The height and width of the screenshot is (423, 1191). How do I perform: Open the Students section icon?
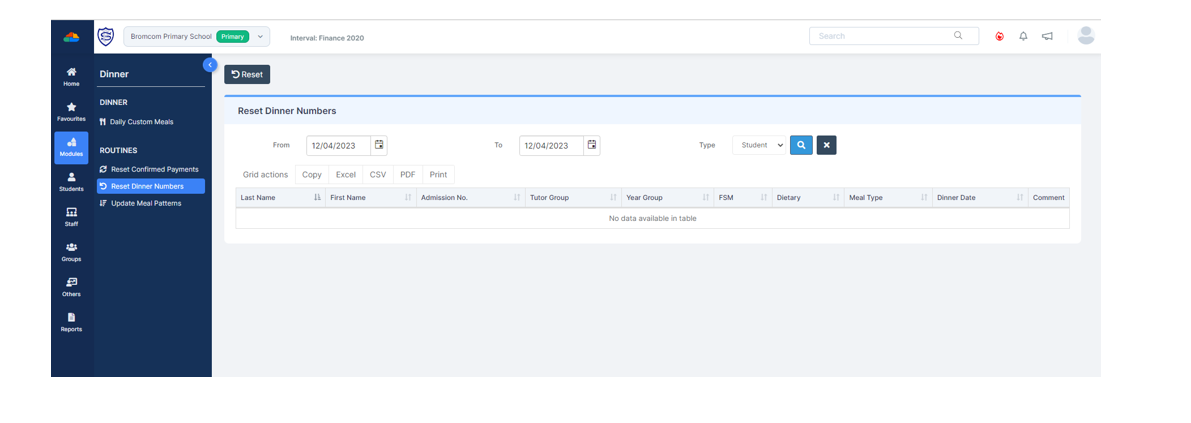pos(71,181)
